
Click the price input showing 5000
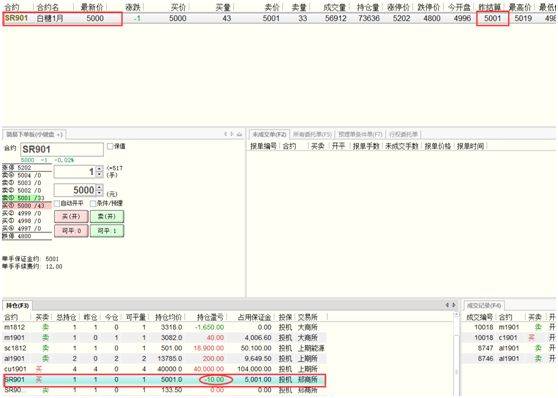(x=75, y=190)
